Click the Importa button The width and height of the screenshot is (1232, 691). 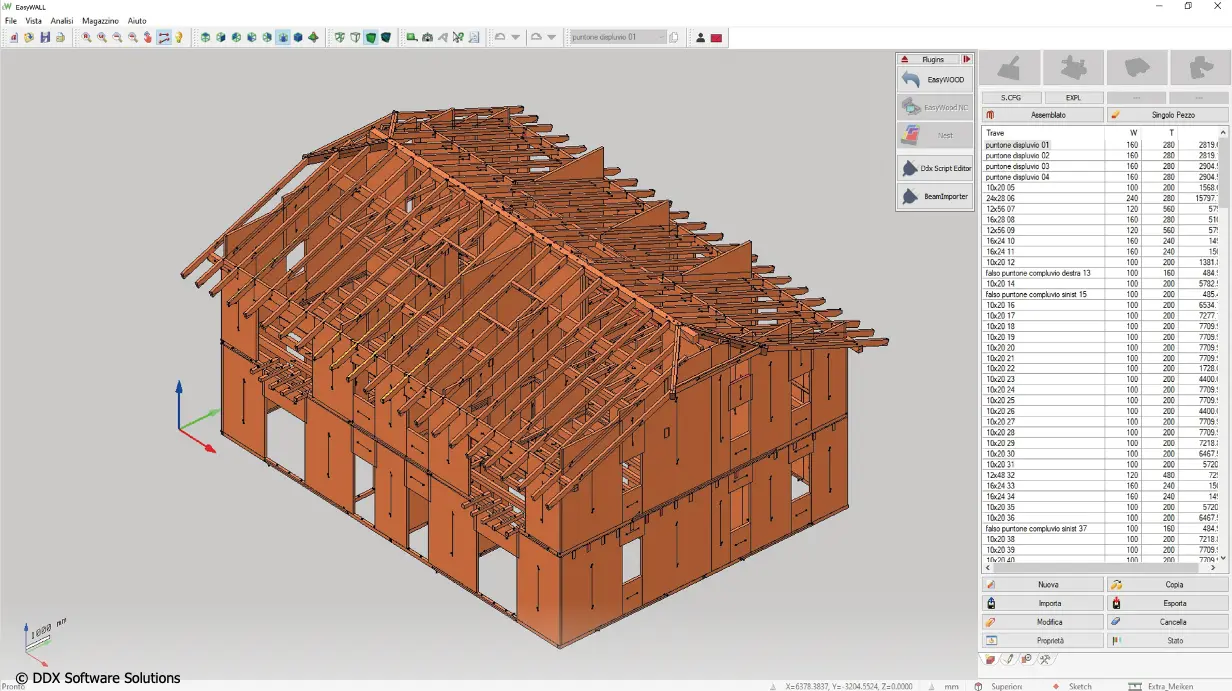tap(1043, 603)
